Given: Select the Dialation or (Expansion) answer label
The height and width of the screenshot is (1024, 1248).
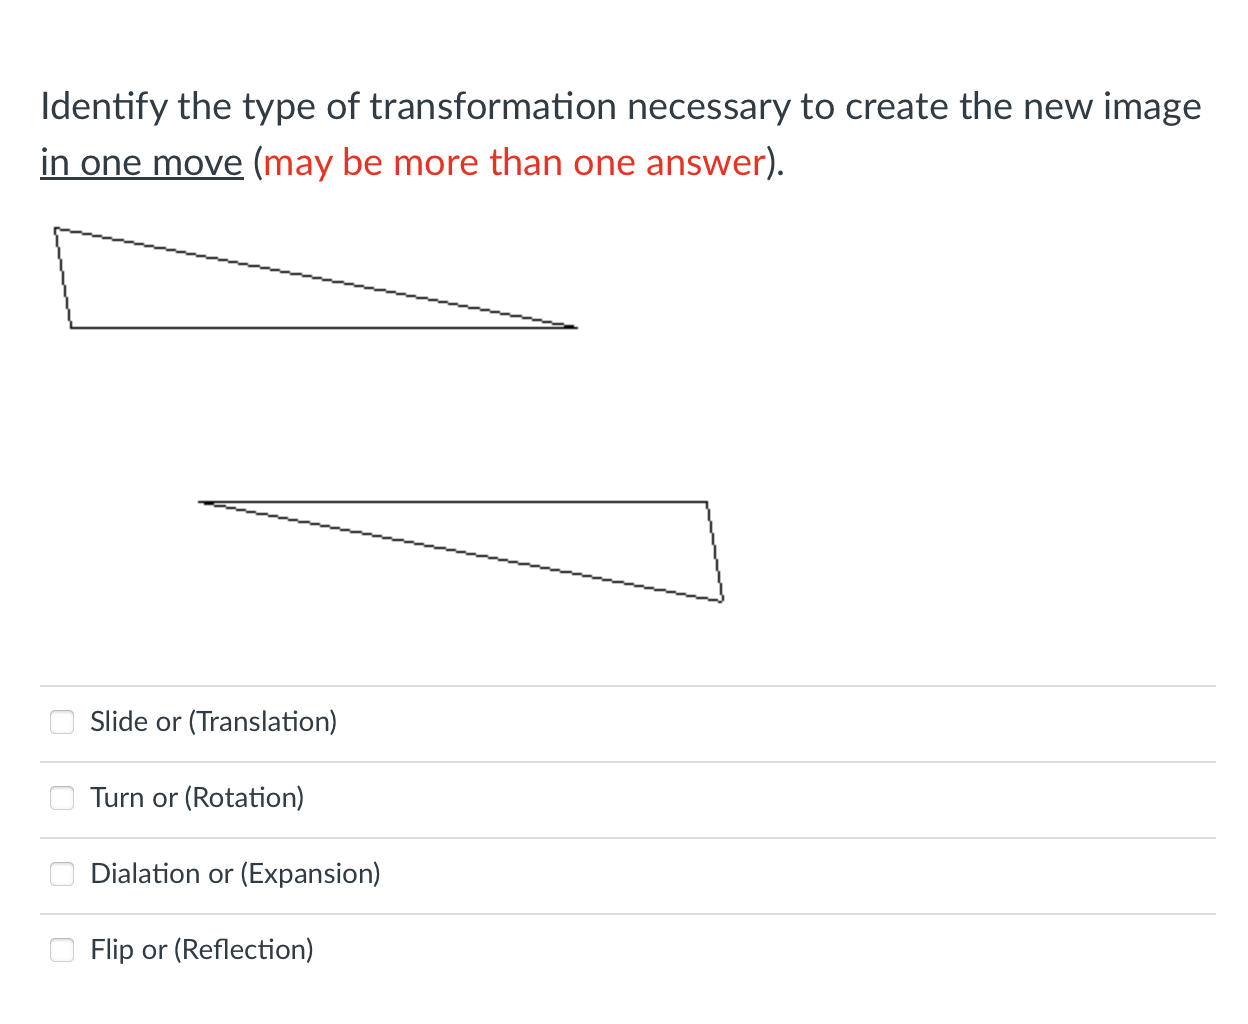Looking at the screenshot, I should tap(235, 873).
